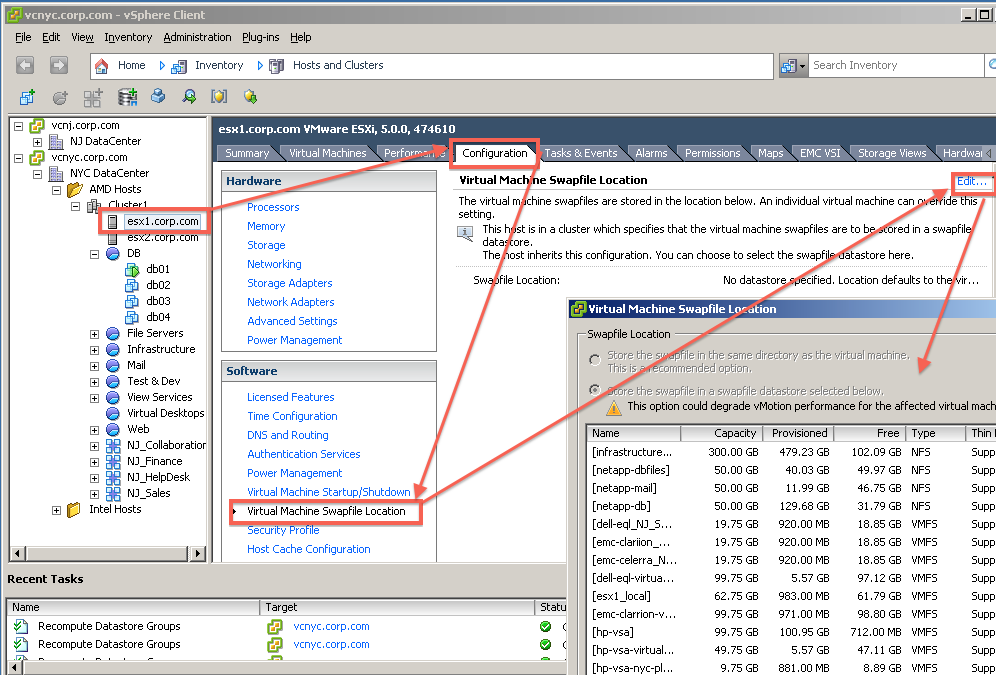Click the inventory tree horizontal scrollbar right arrow

pyautogui.click(x=198, y=553)
